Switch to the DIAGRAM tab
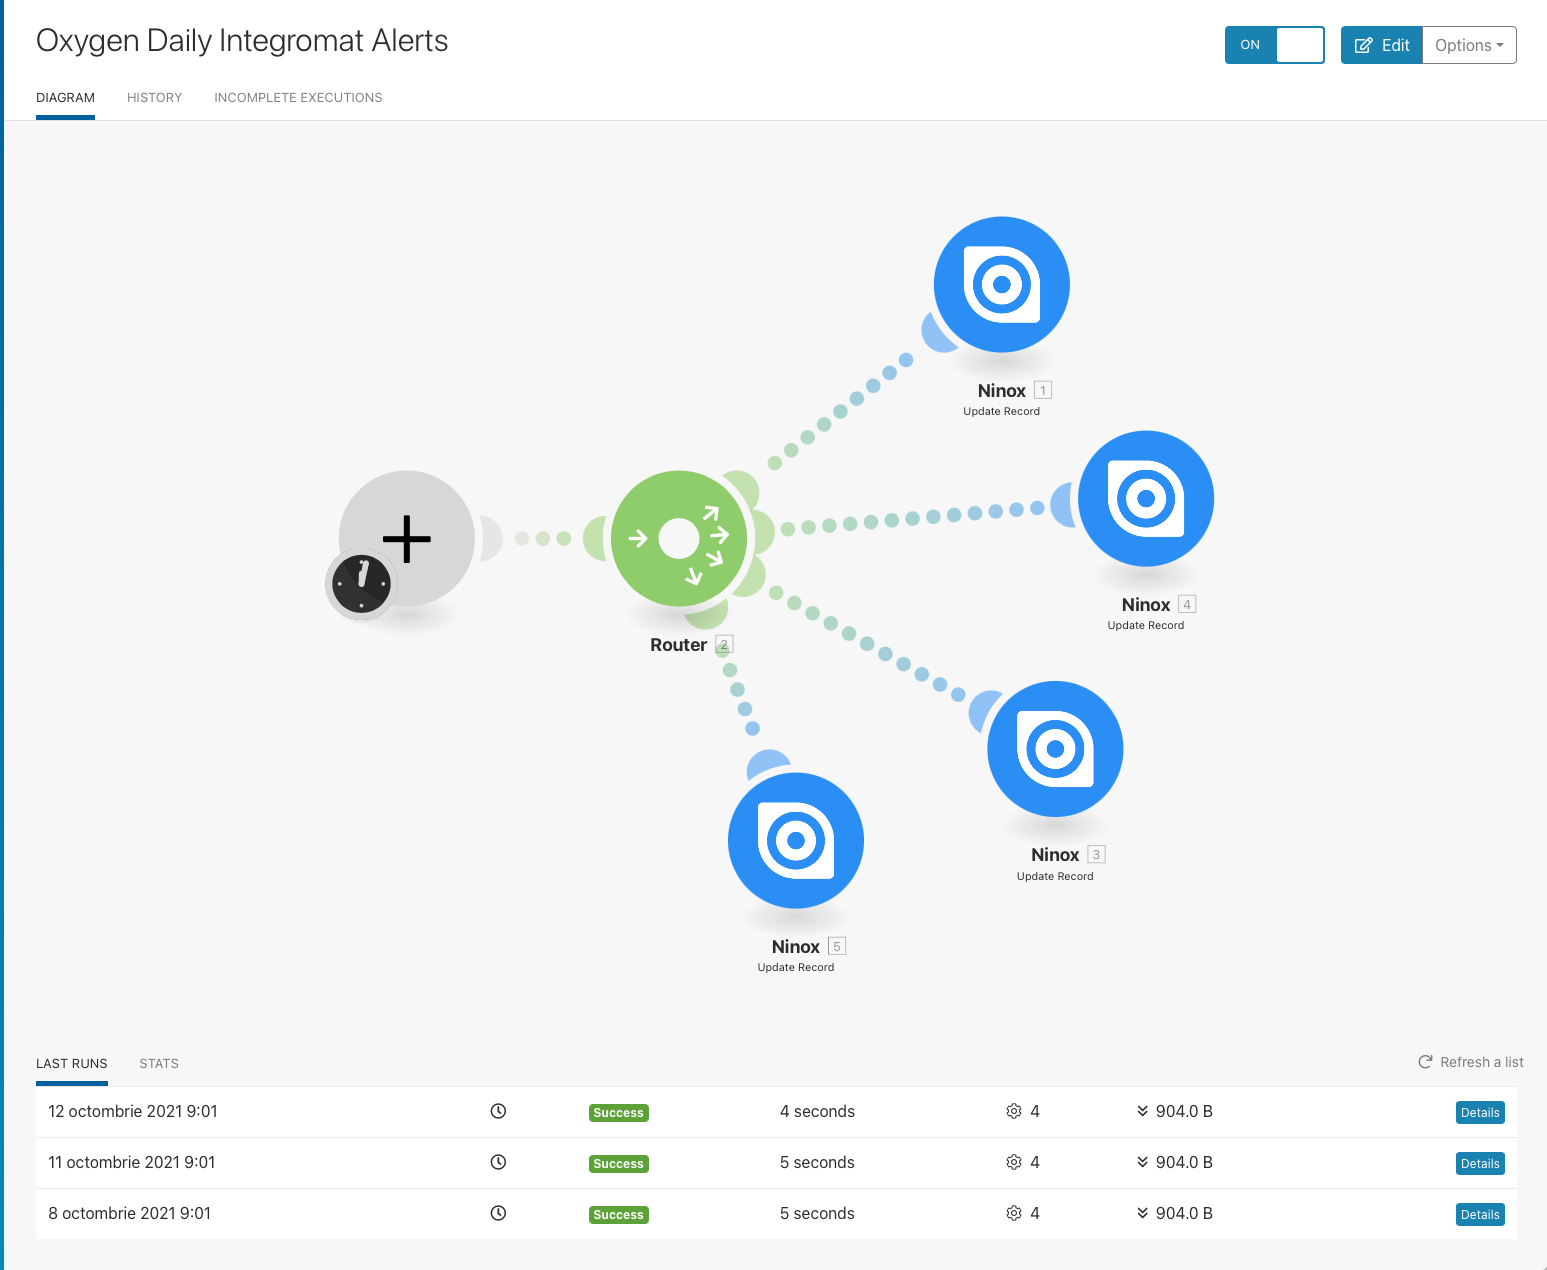1547x1270 pixels. coord(65,98)
